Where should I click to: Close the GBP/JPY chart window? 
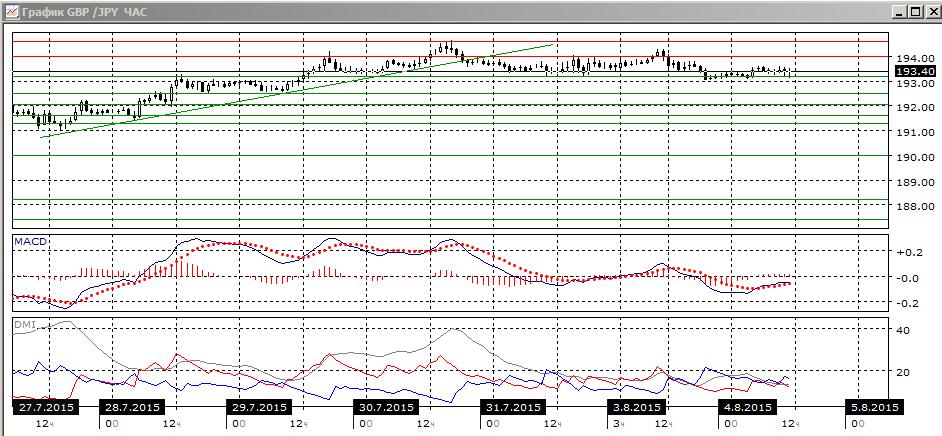pos(929,11)
